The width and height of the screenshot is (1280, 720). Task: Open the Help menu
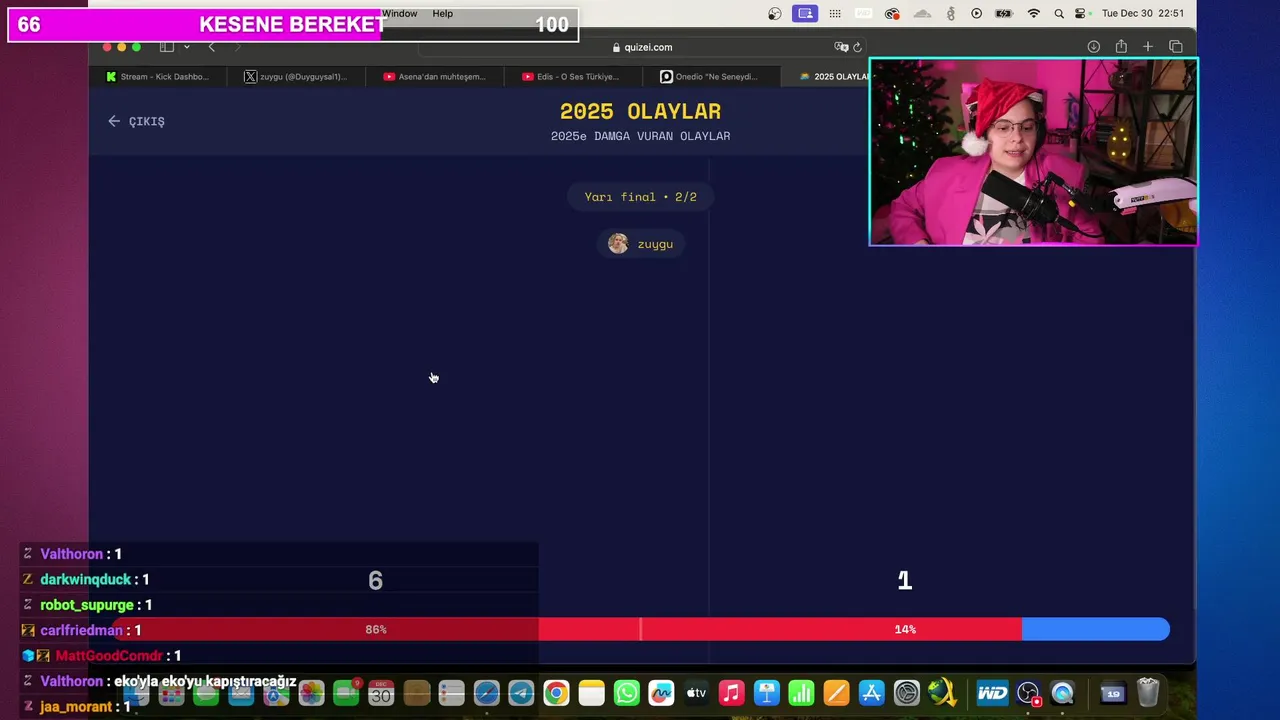click(x=443, y=14)
